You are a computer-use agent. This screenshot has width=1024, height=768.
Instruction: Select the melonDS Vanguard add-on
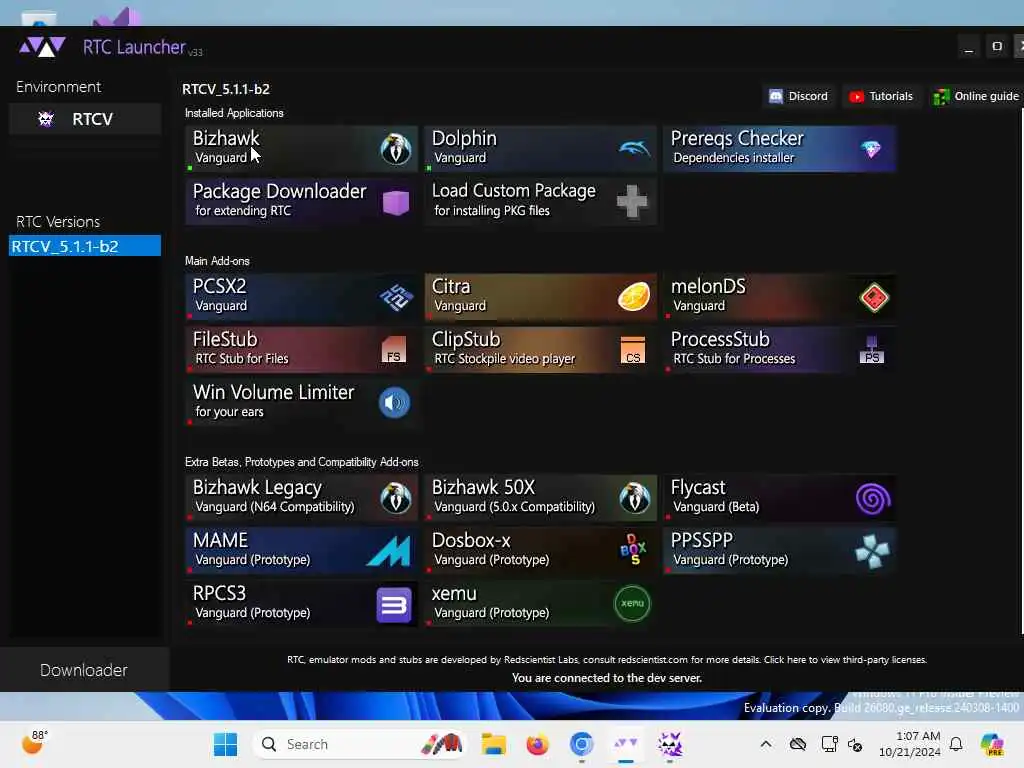coord(780,296)
